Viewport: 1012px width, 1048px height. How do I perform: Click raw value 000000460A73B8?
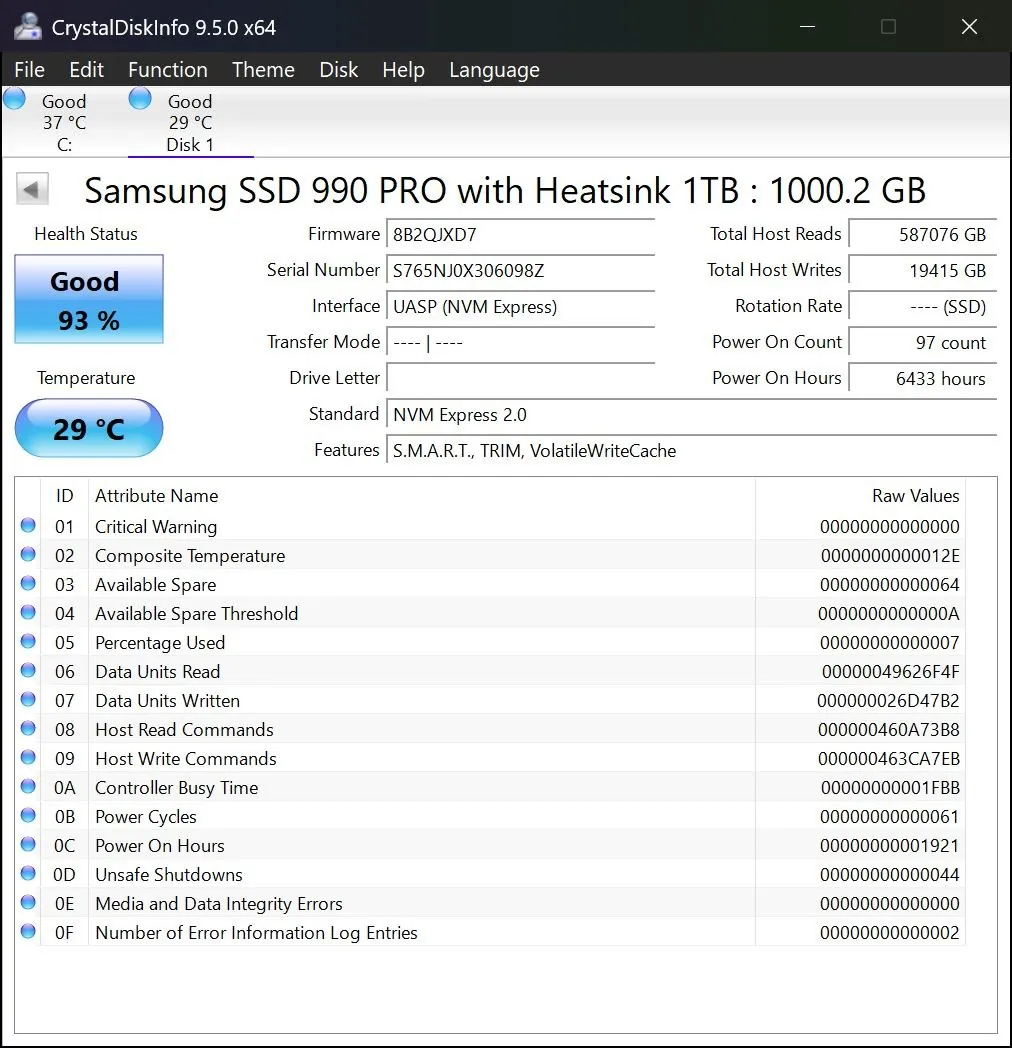(888, 730)
